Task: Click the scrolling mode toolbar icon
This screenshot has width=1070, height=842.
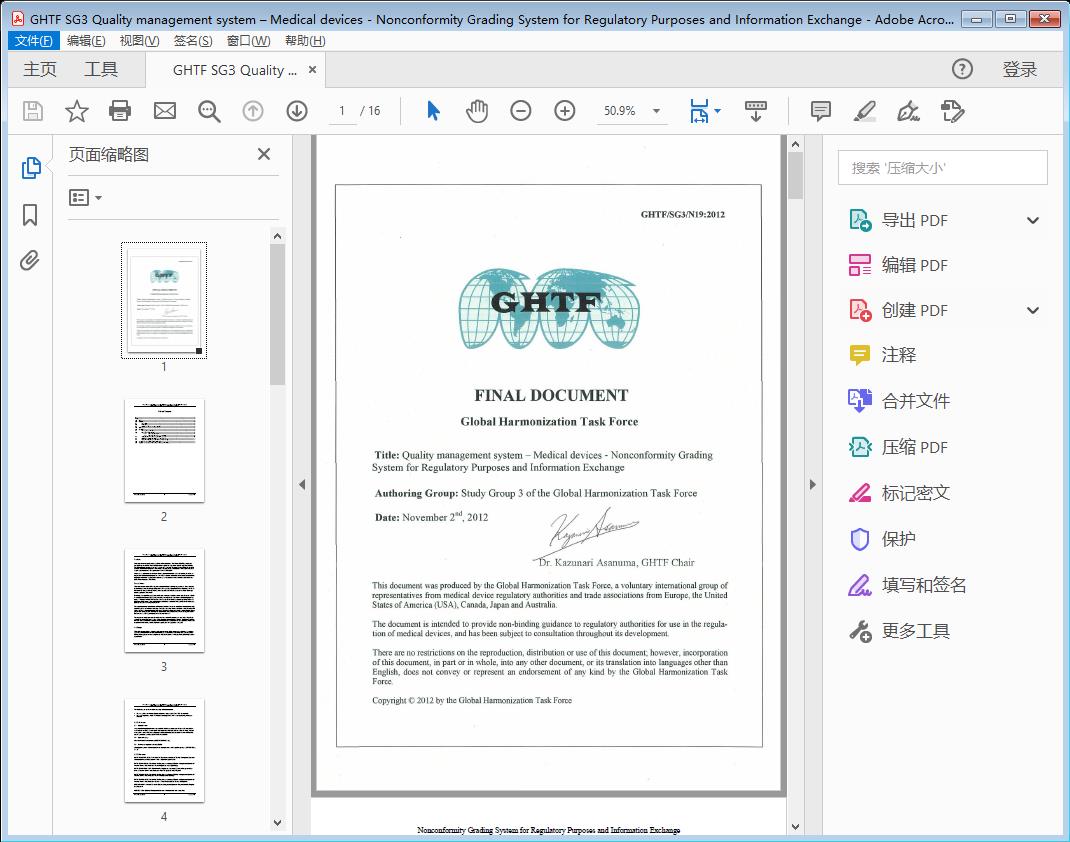Action: point(755,111)
